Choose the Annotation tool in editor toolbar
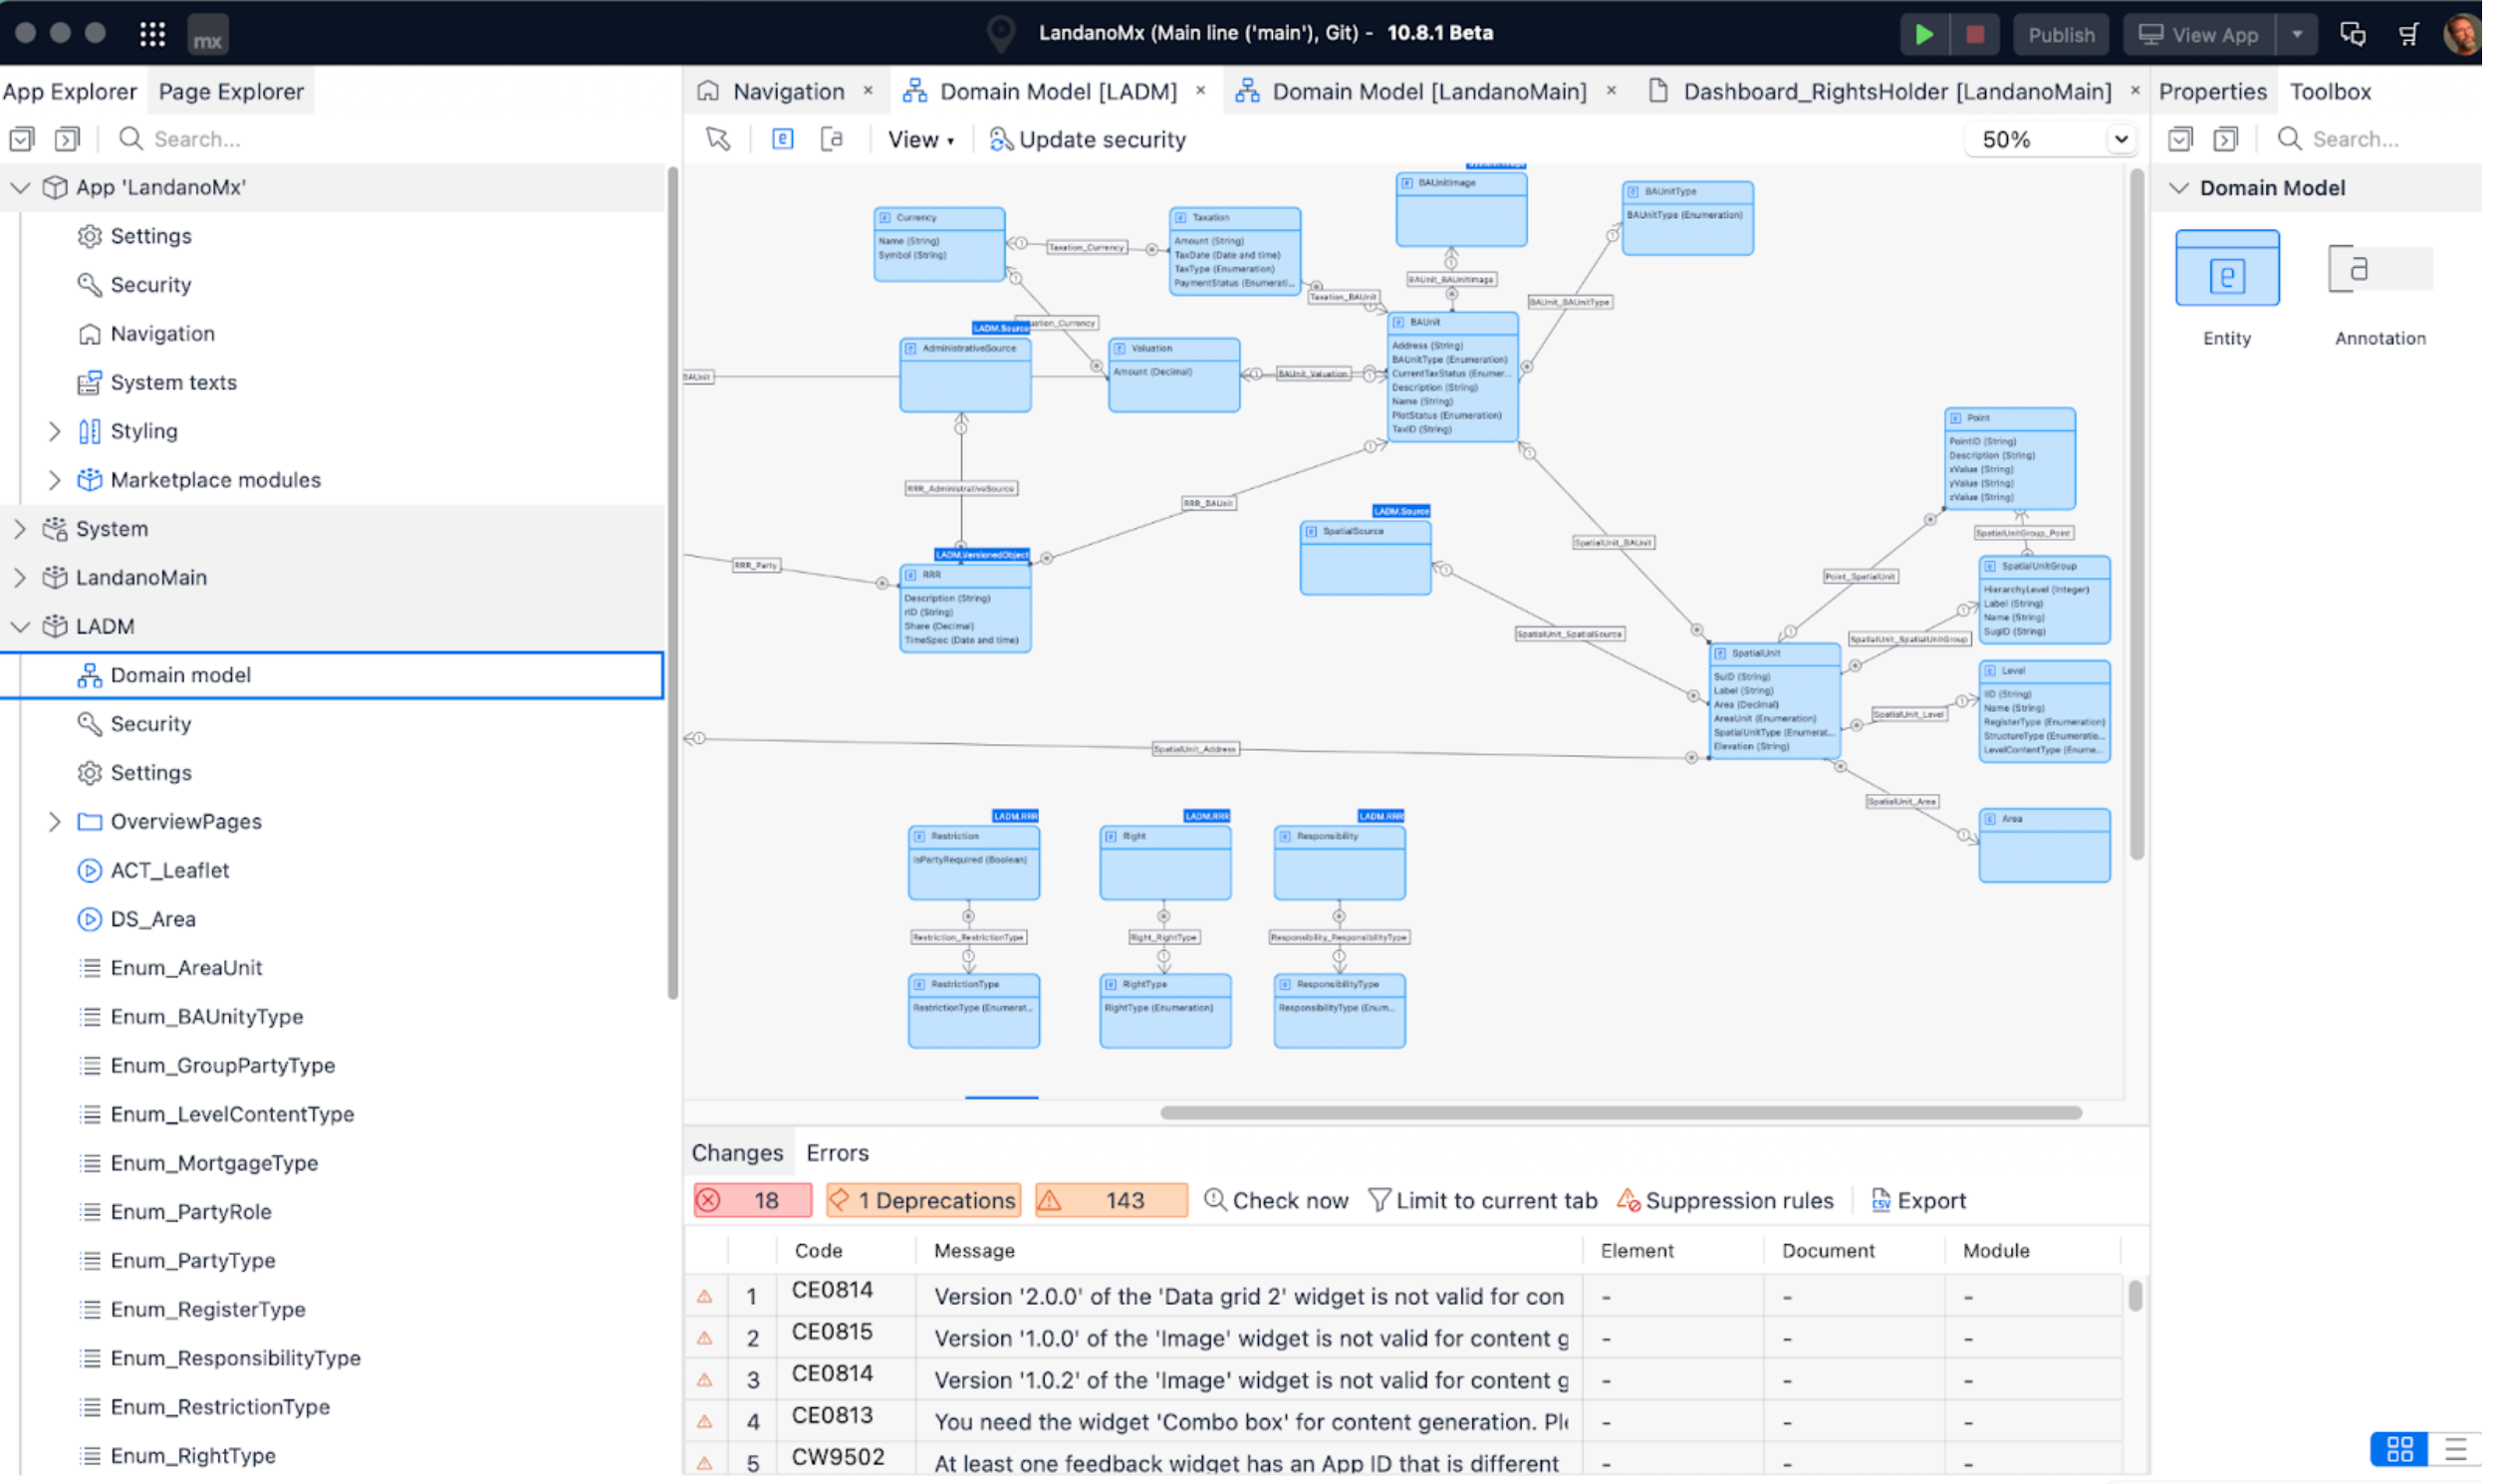Image resolution: width=2504 pixels, height=1484 pixels. [x=832, y=139]
